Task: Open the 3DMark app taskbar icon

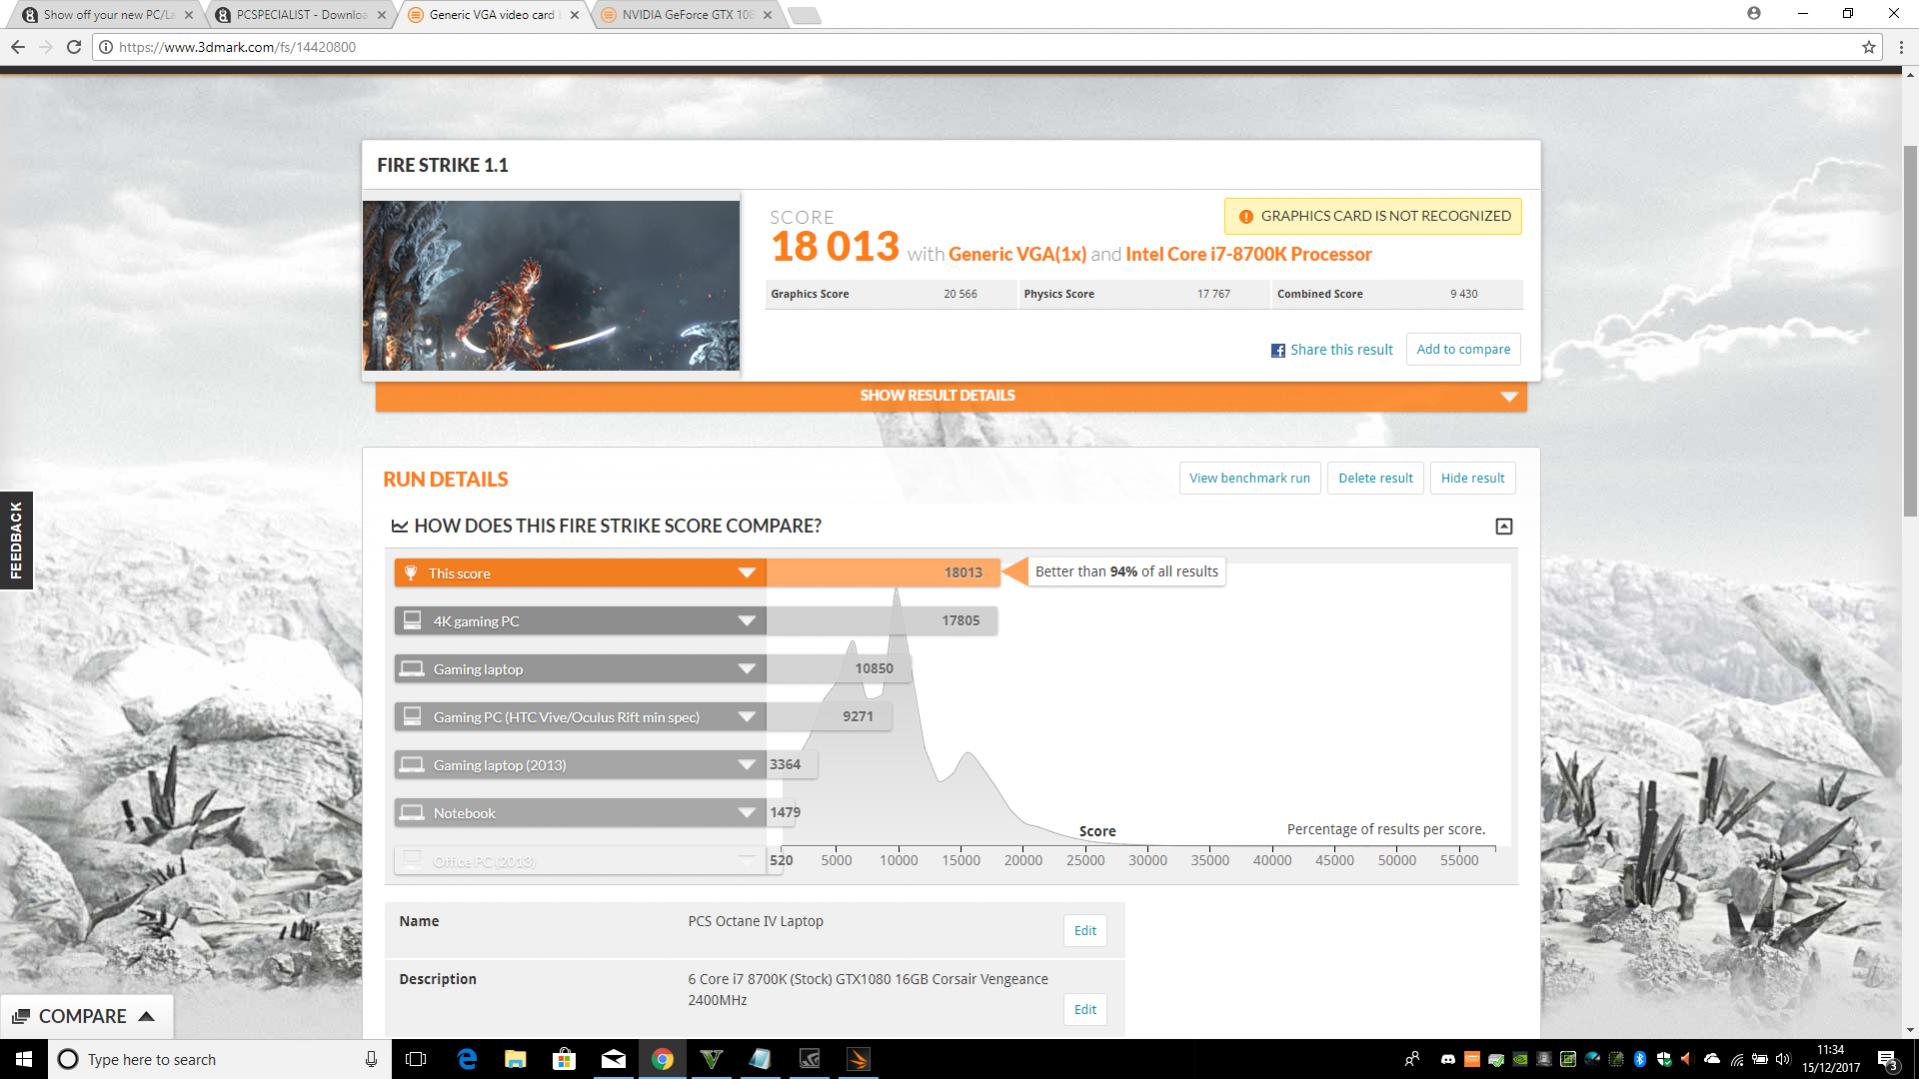Action: click(x=858, y=1059)
